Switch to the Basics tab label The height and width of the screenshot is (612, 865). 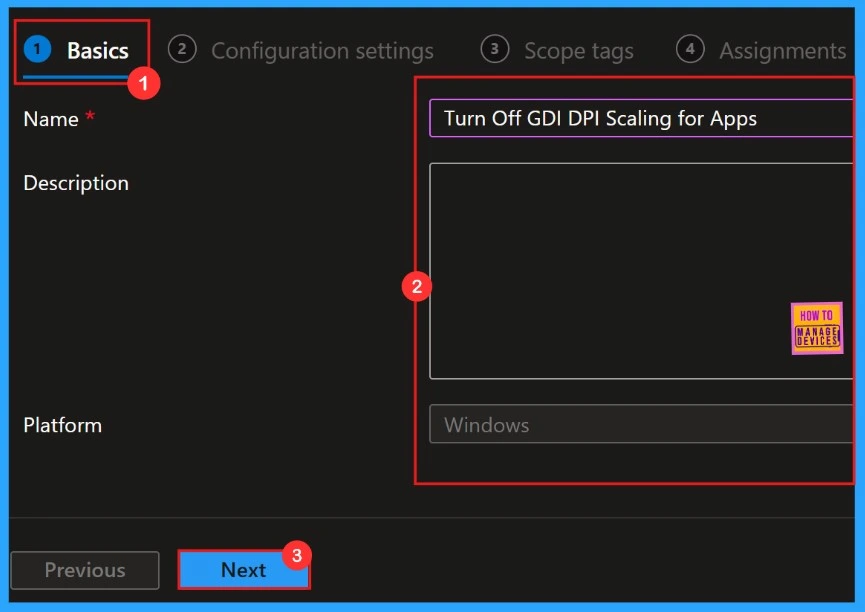(x=97, y=51)
